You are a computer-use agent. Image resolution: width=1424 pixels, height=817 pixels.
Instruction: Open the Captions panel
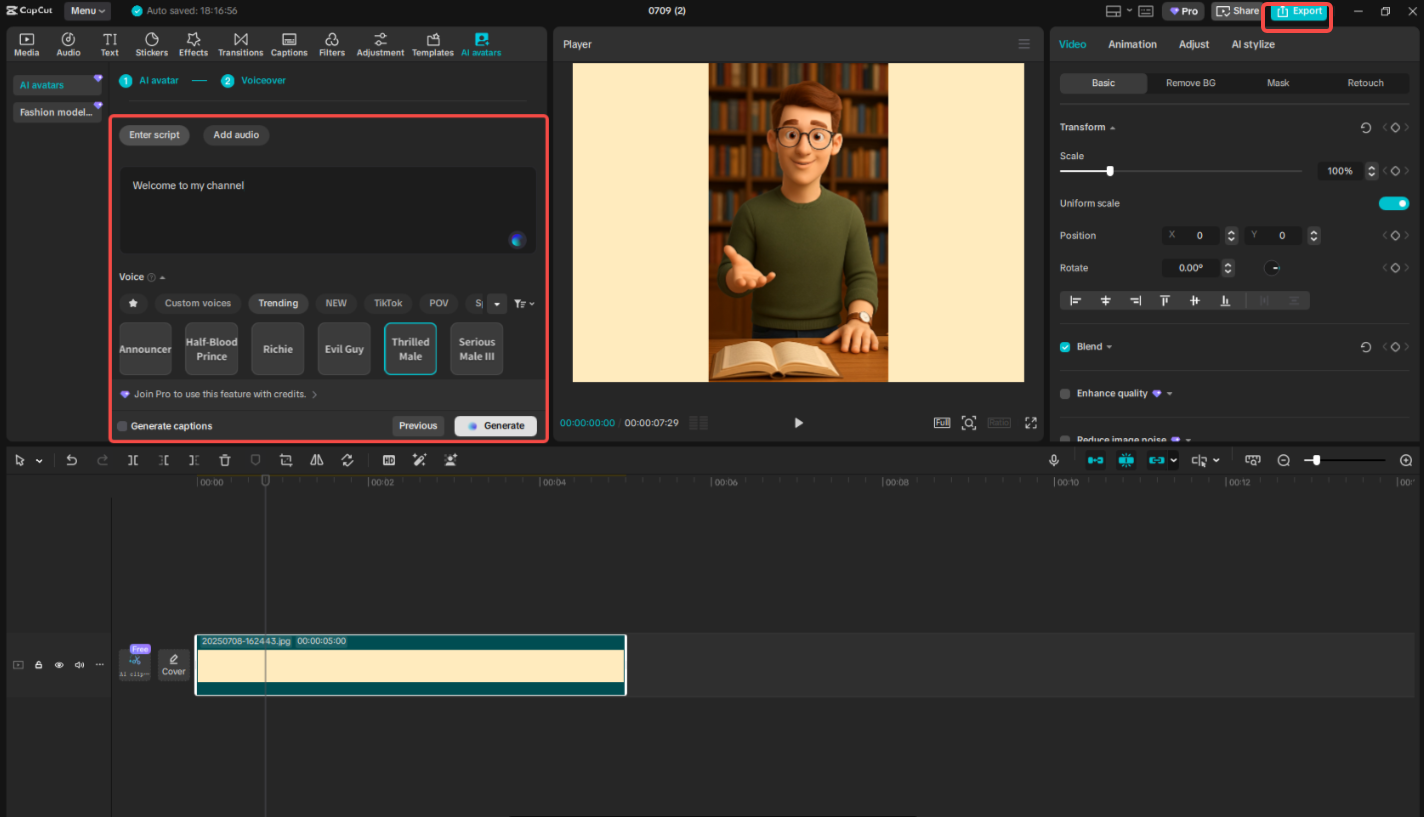tap(288, 43)
